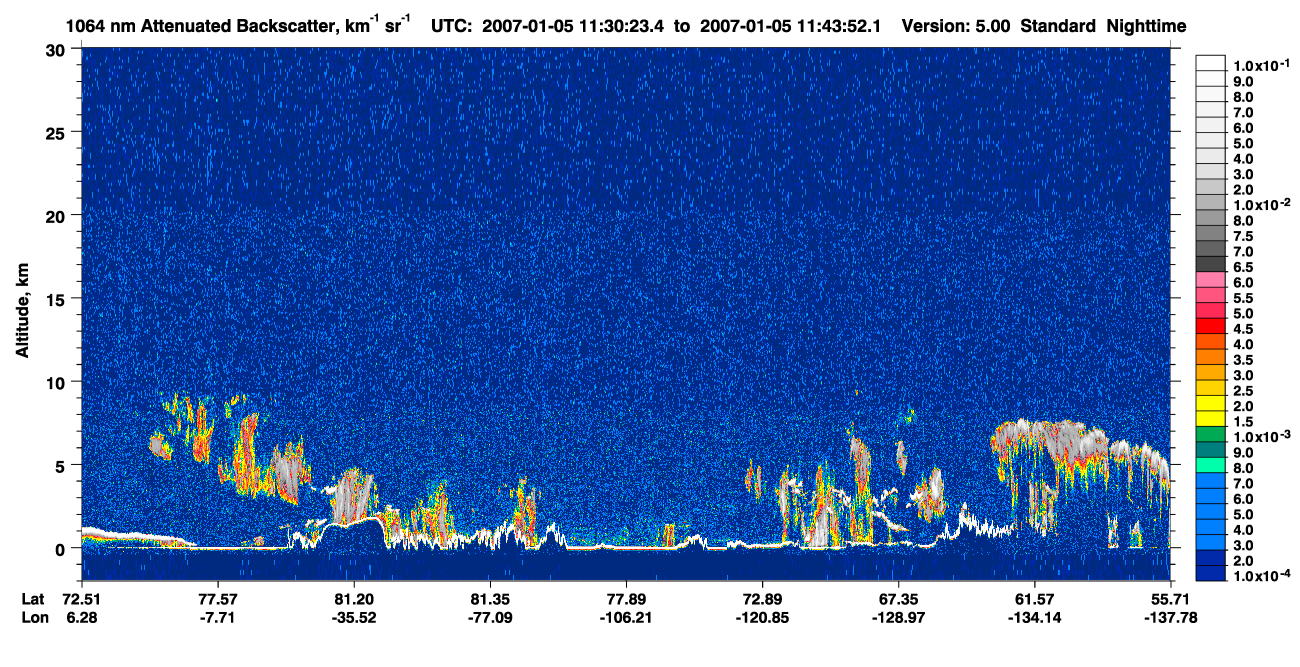Screen dimensions: 1300x667
Task: Click the 'UTC:' label in the header
Action: point(452,26)
